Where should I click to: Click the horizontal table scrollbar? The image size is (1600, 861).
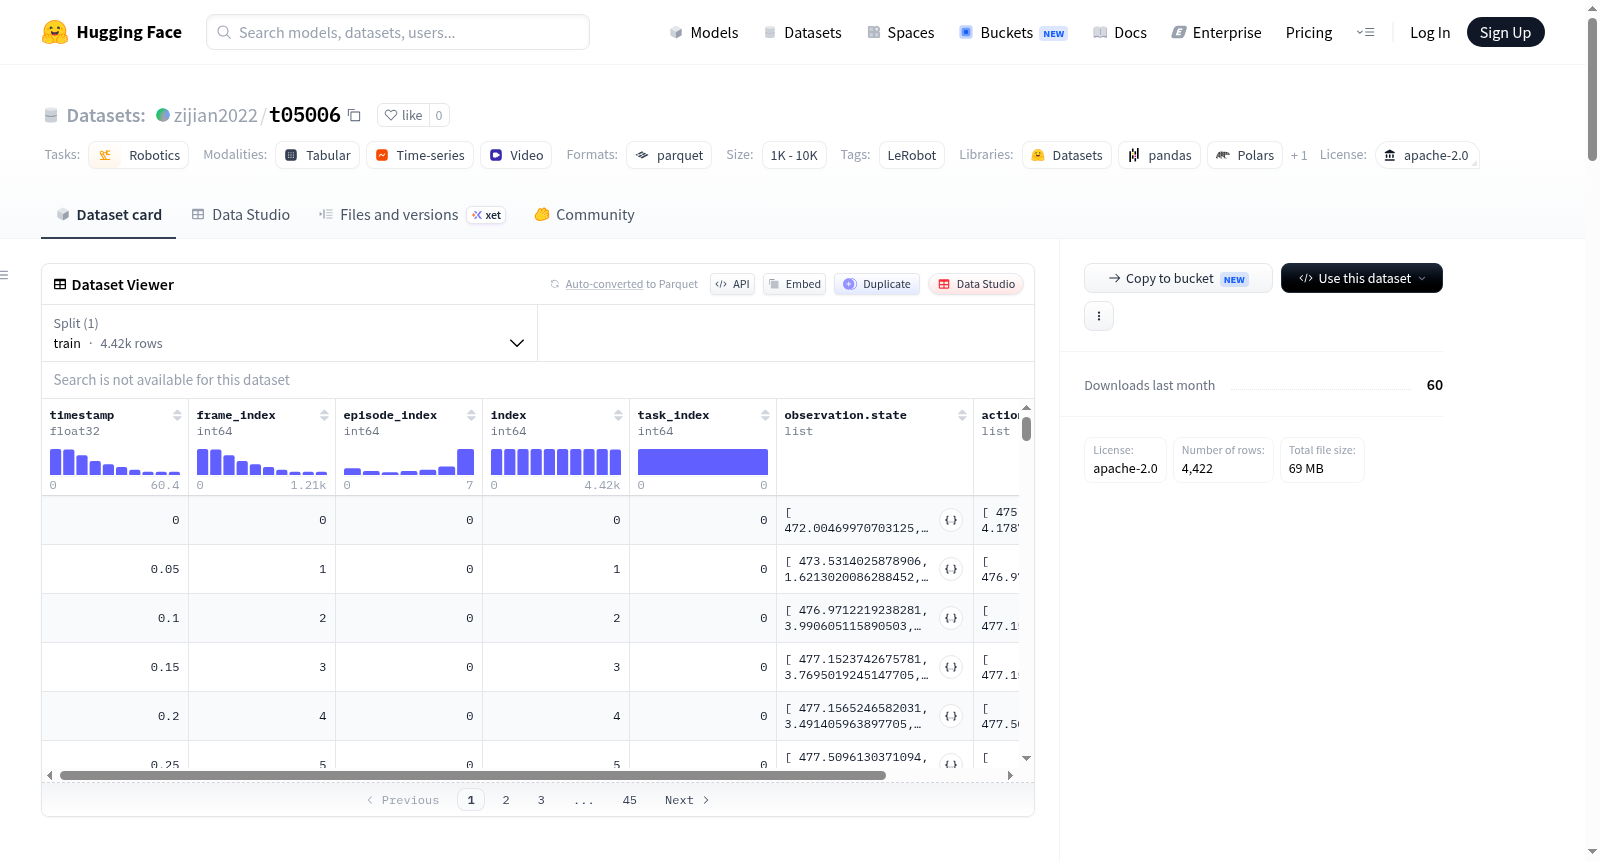tap(472, 775)
